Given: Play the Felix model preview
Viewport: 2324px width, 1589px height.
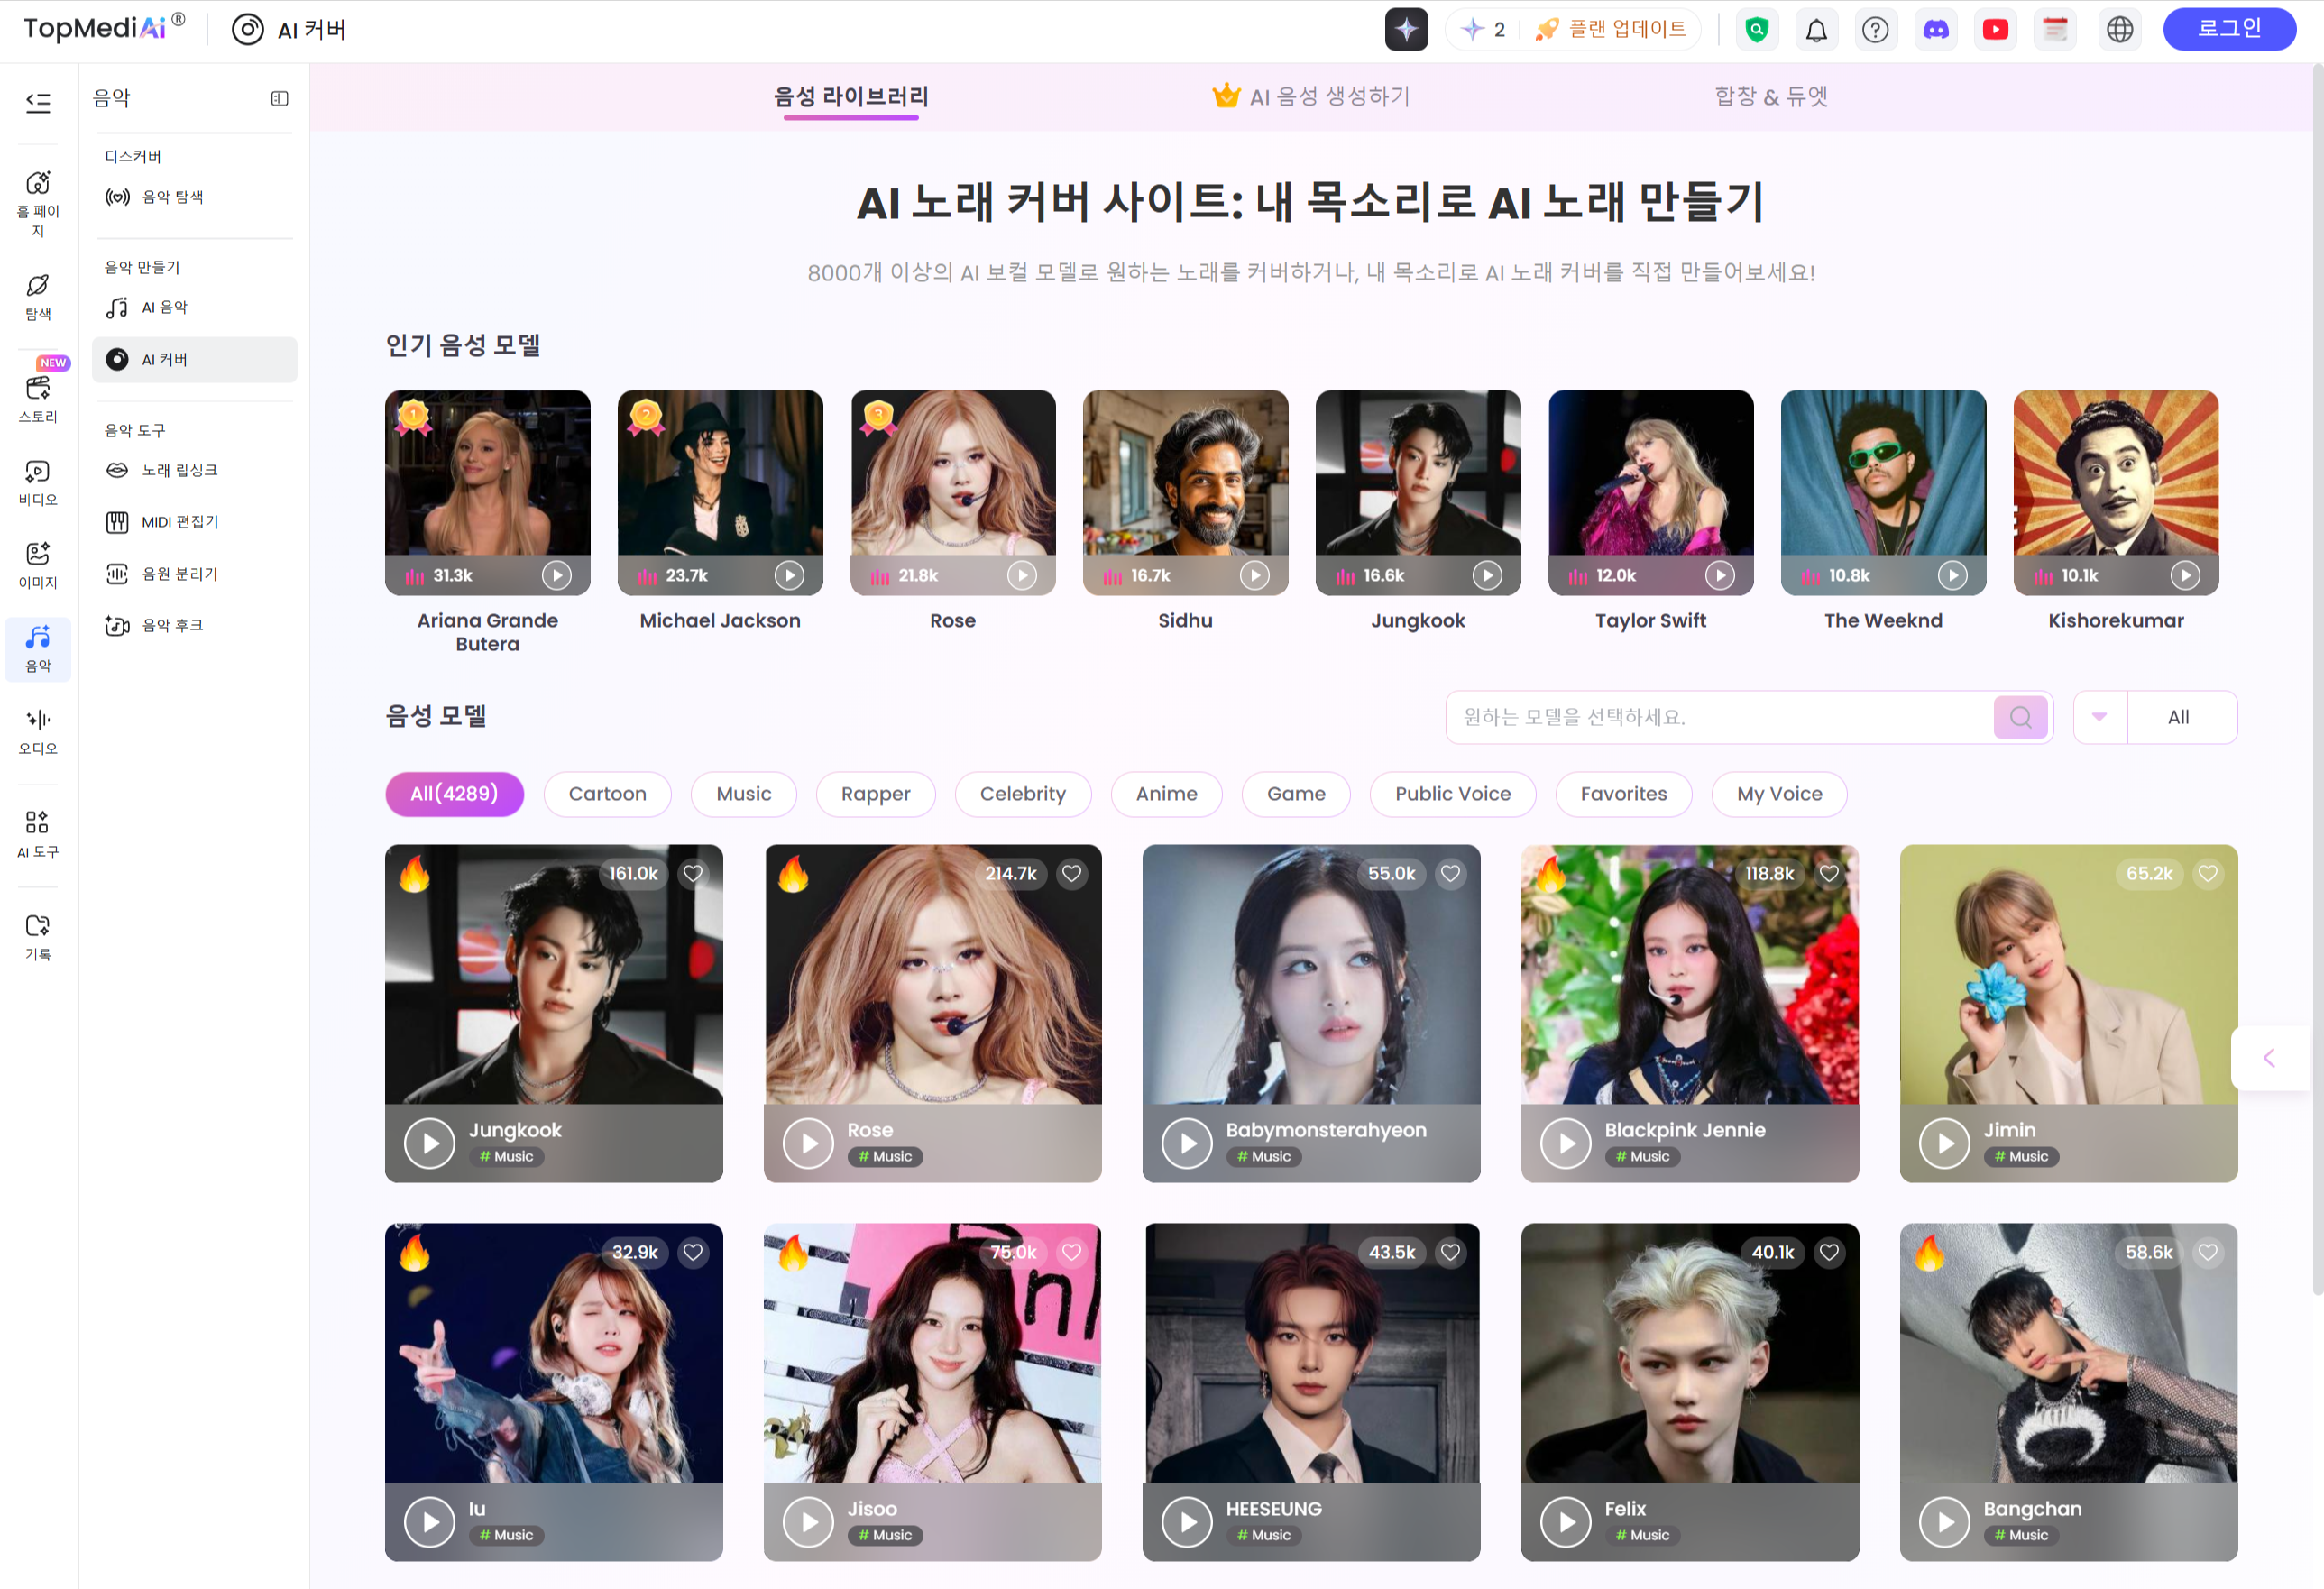Looking at the screenshot, I should [1566, 1522].
